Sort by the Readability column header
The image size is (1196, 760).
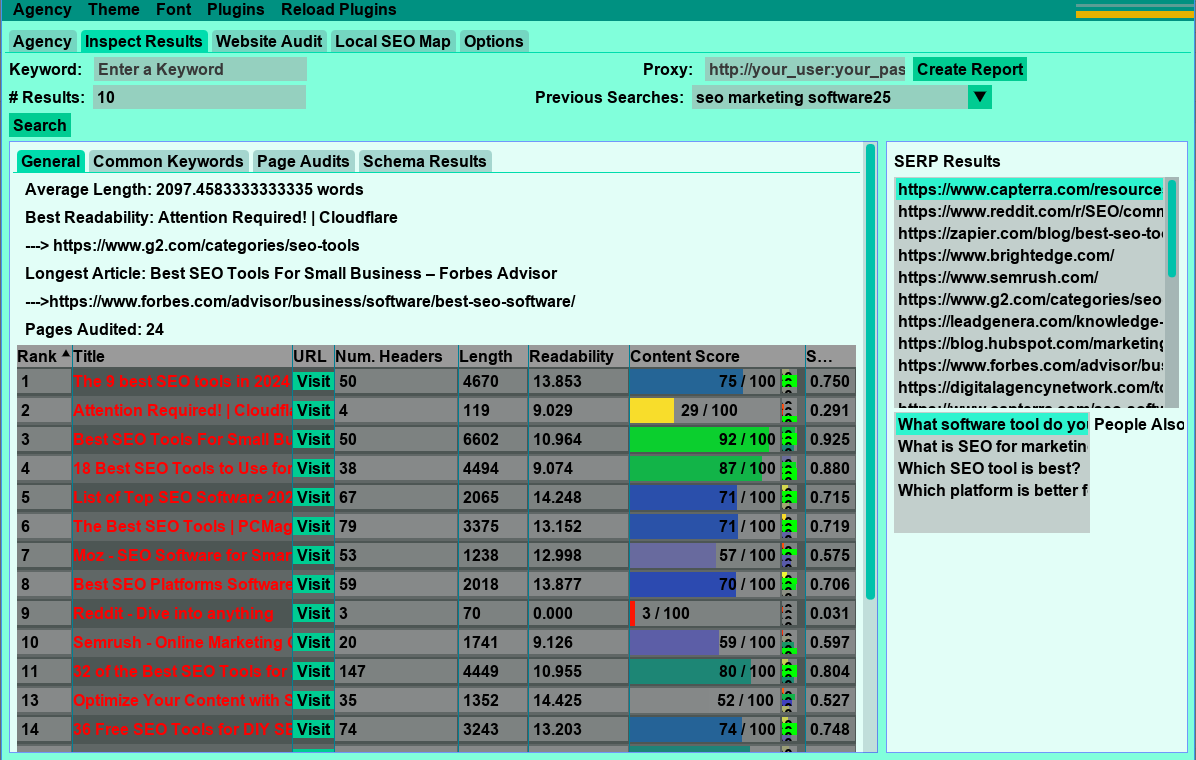(x=578, y=356)
